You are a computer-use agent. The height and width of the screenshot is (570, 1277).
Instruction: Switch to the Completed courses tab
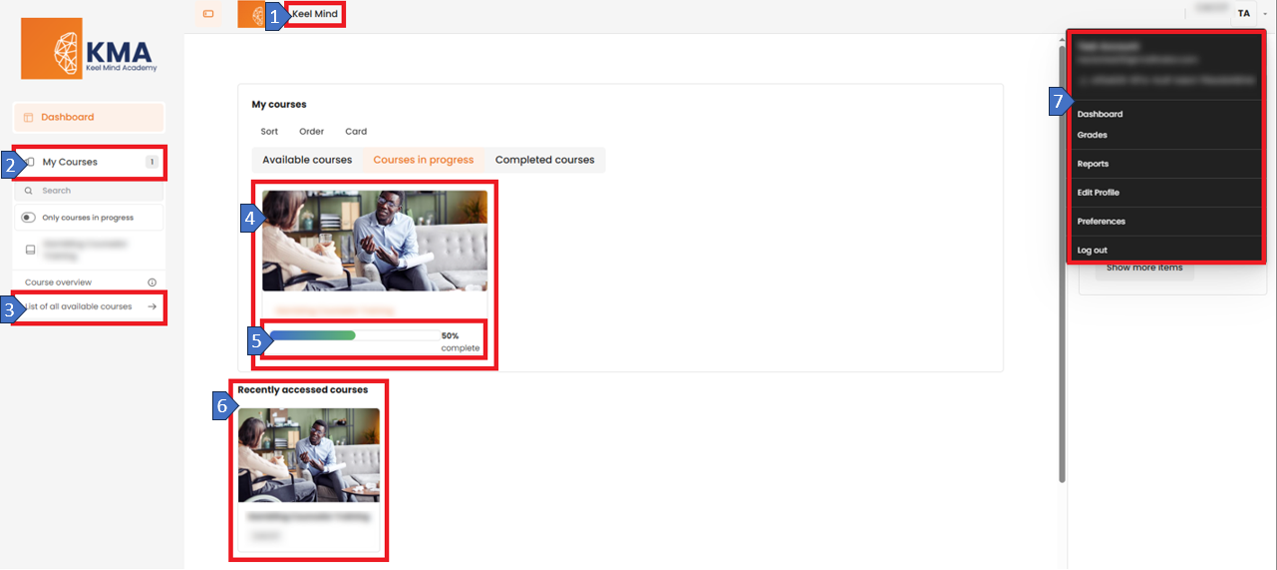point(544,160)
